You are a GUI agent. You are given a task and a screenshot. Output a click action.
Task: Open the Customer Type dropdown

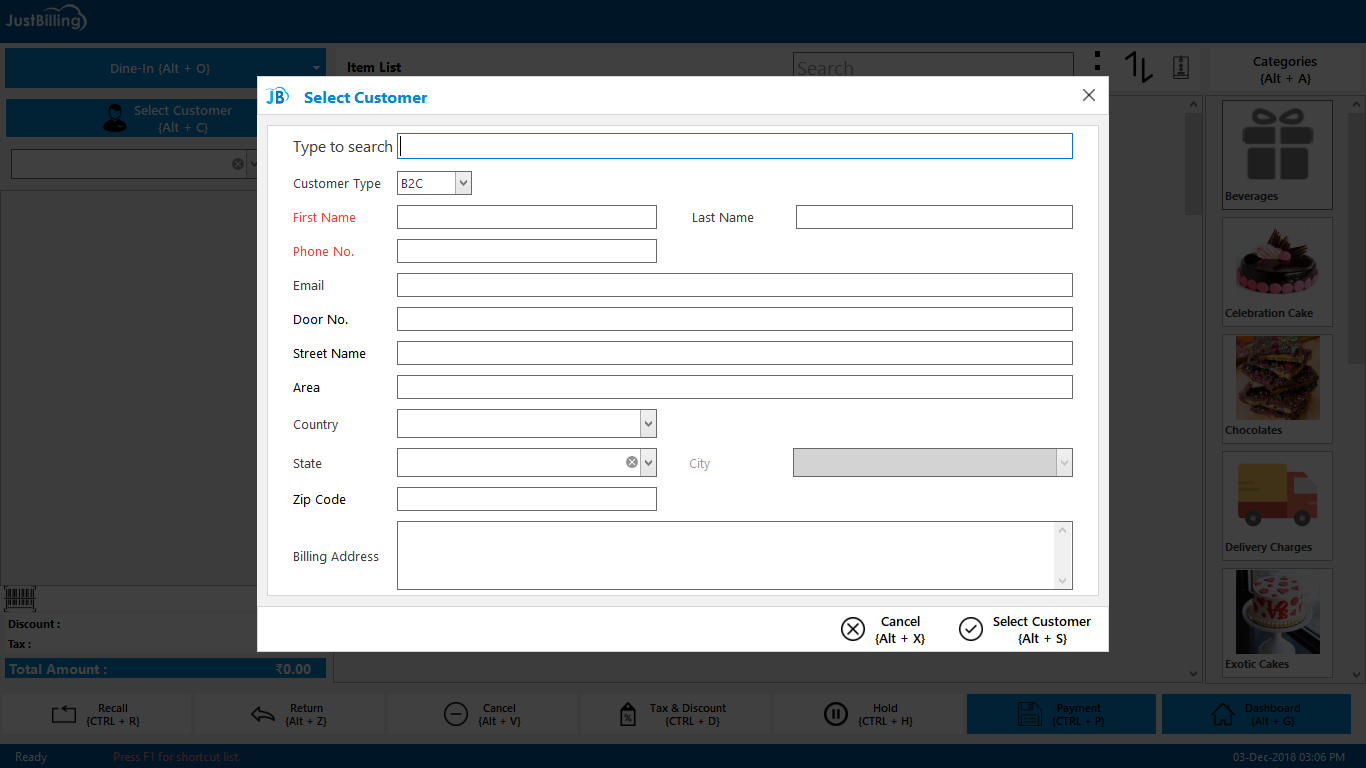463,183
